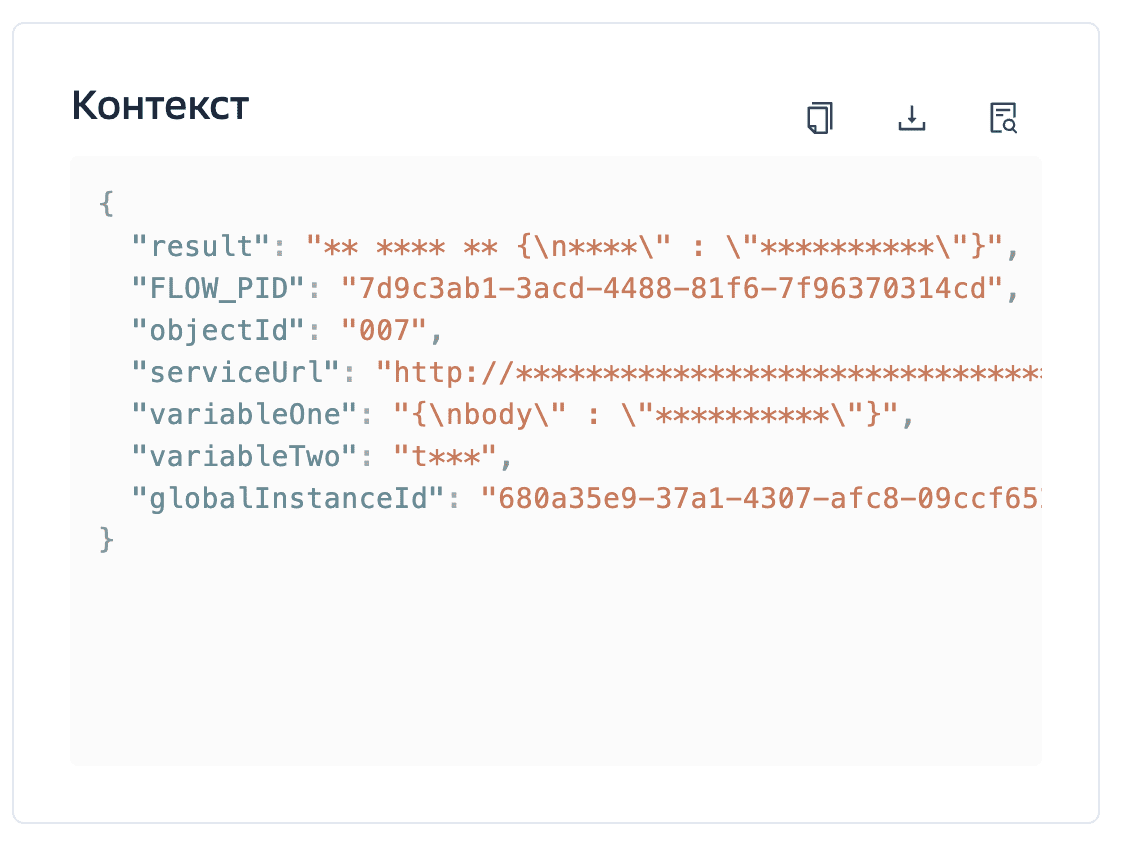The width and height of the screenshot is (1122, 850).
Task: Select the "variableOne" key
Action: point(244,414)
